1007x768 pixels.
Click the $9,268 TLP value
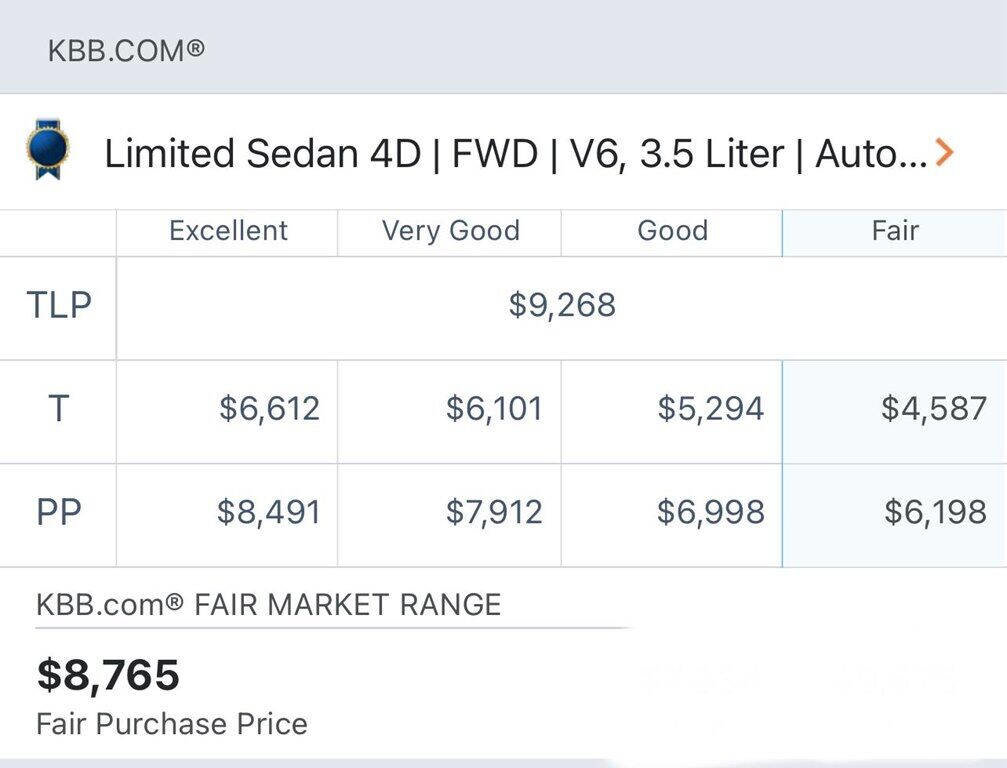point(560,306)
